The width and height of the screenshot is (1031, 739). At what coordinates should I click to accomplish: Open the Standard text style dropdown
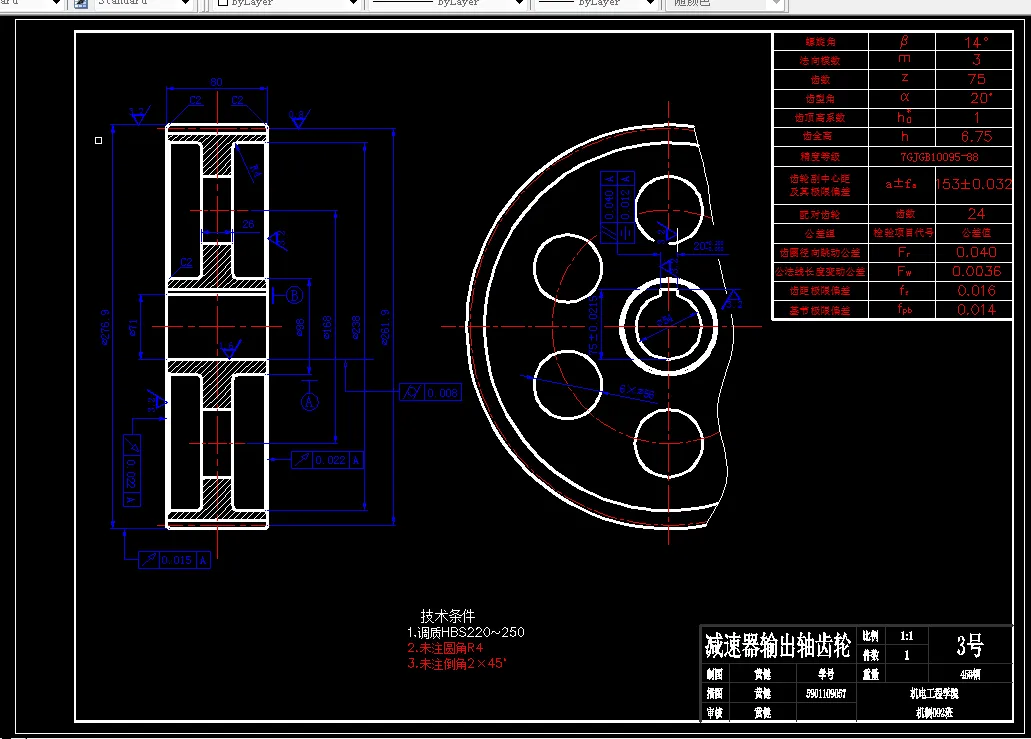point(142,3)
